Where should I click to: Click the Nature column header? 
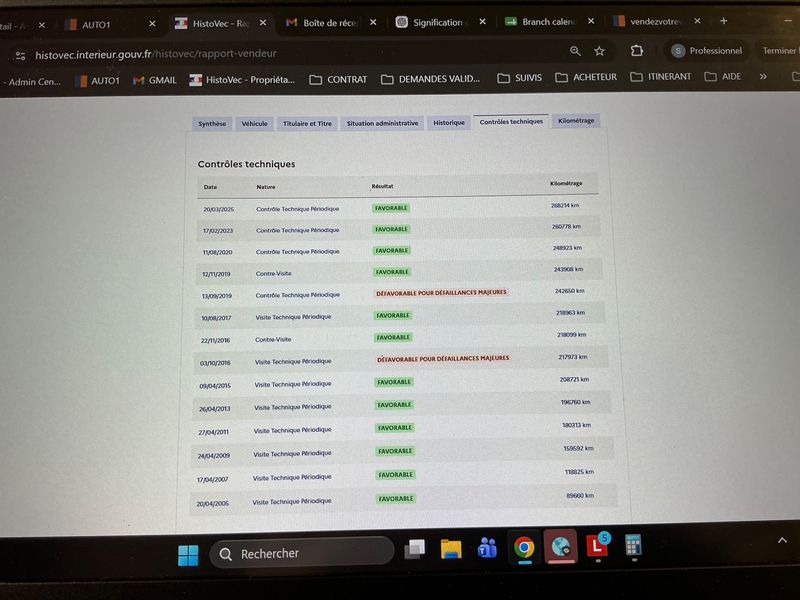click(265, 187)
